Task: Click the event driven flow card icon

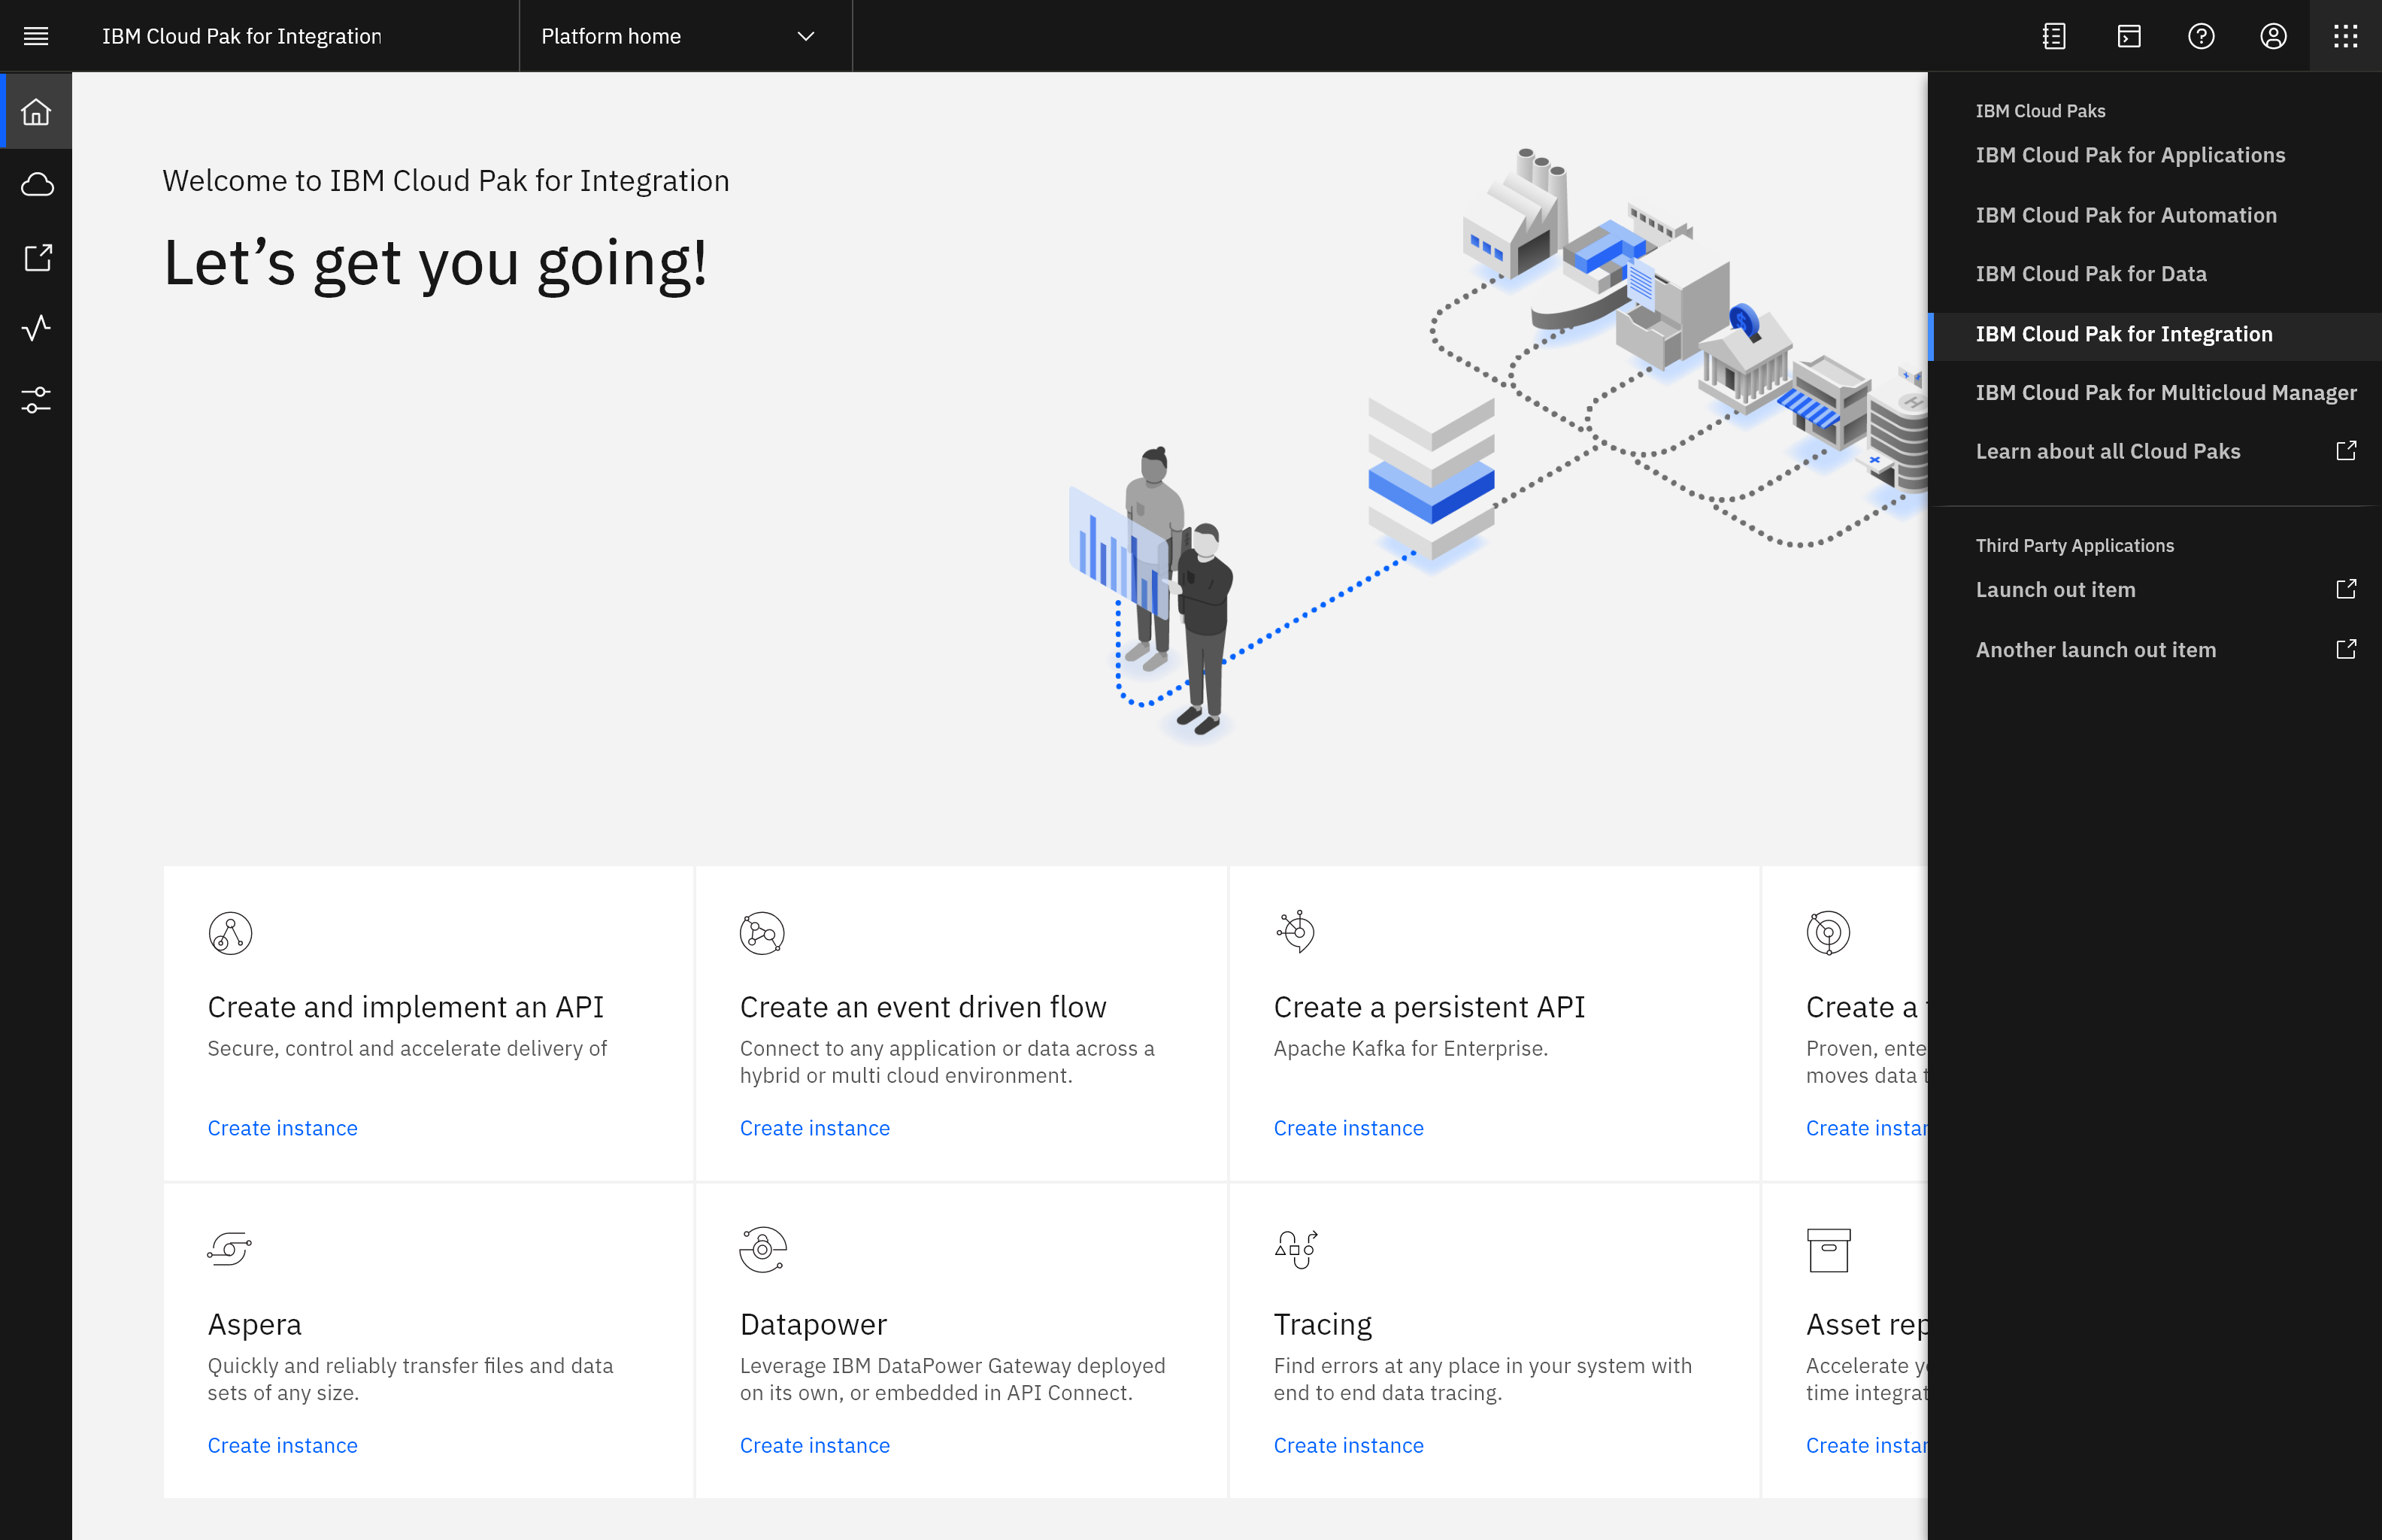Action: pyautogui.click(x=762, y=933)
